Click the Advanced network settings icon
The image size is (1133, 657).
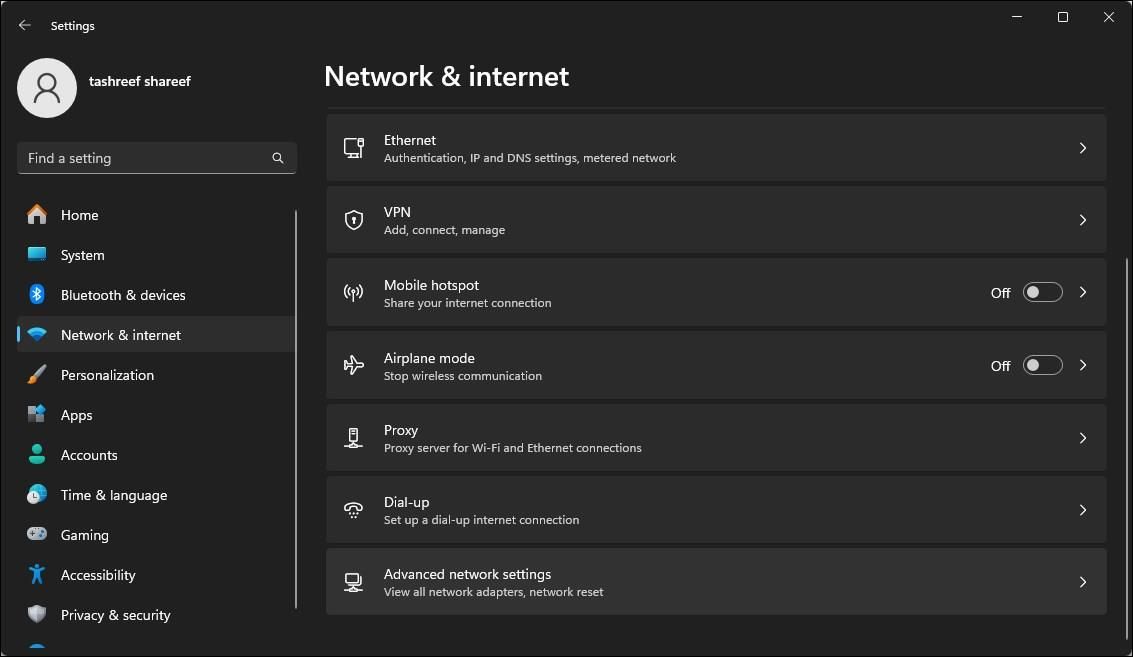click(353, 582)
